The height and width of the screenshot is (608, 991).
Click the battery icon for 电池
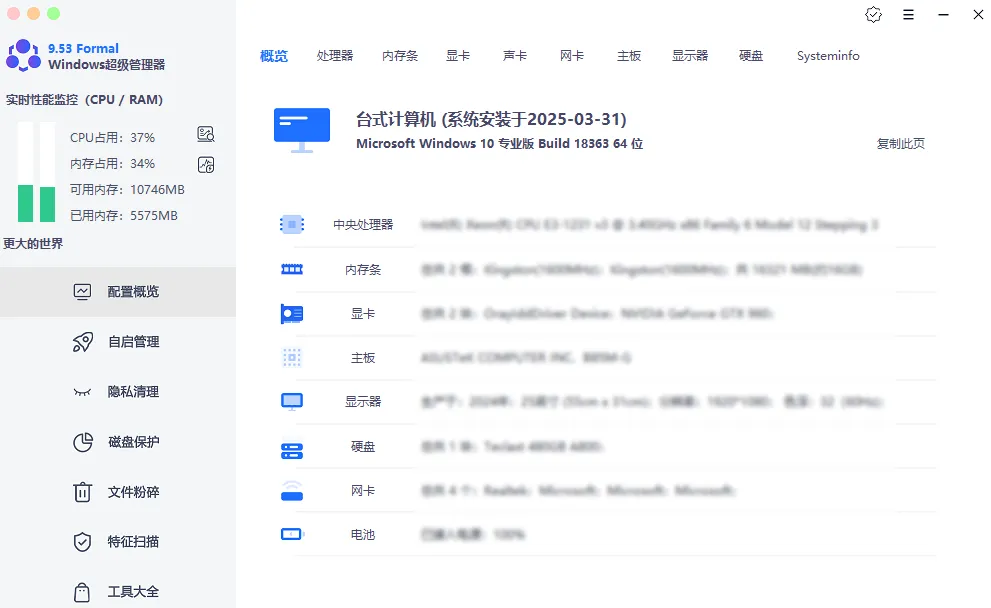click(292, 535)
